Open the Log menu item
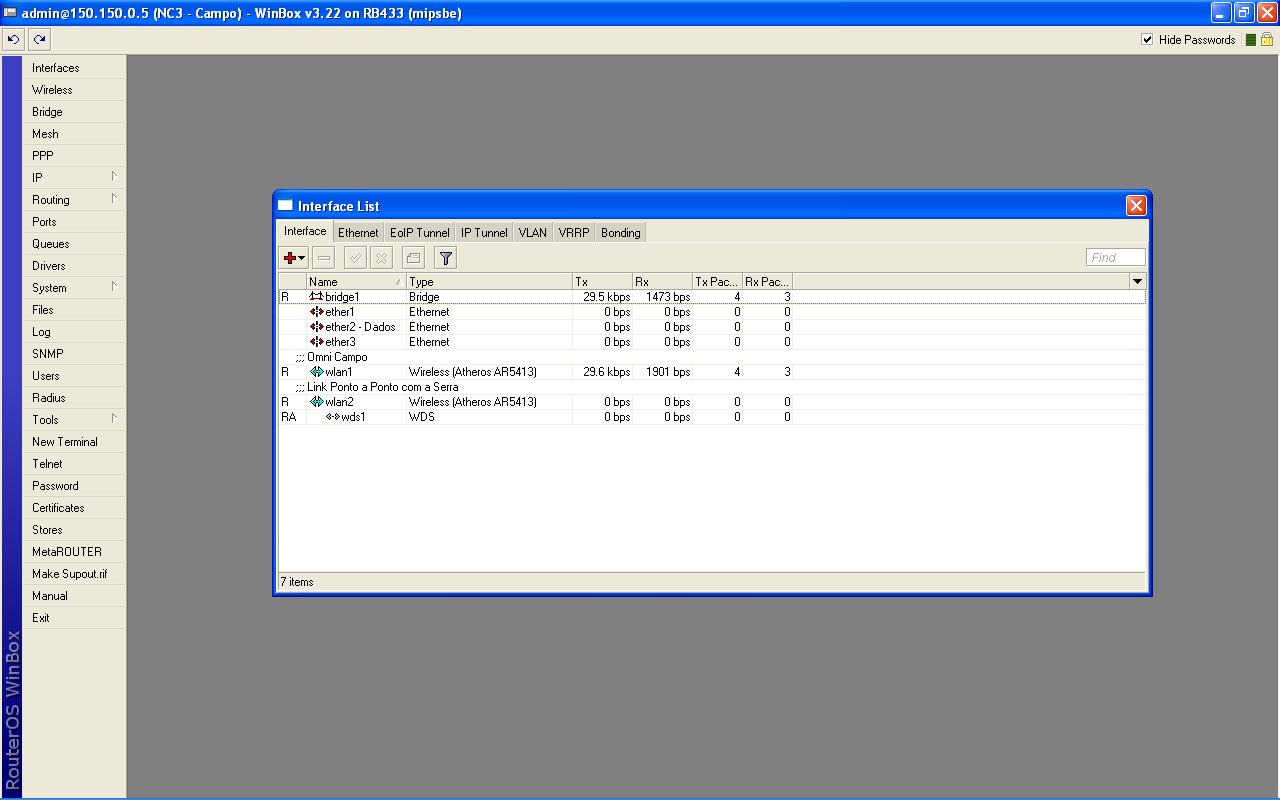 [75, 332]
